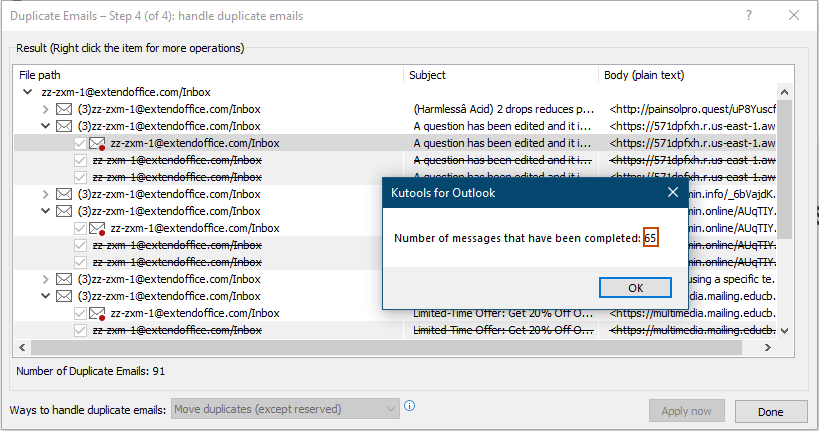Viewport: 819px width, 431px height.
Task: Collapse the group row showing body 'nin.online/AUqTIY.'
Action: pyautogui.click(x=45, y=211)
